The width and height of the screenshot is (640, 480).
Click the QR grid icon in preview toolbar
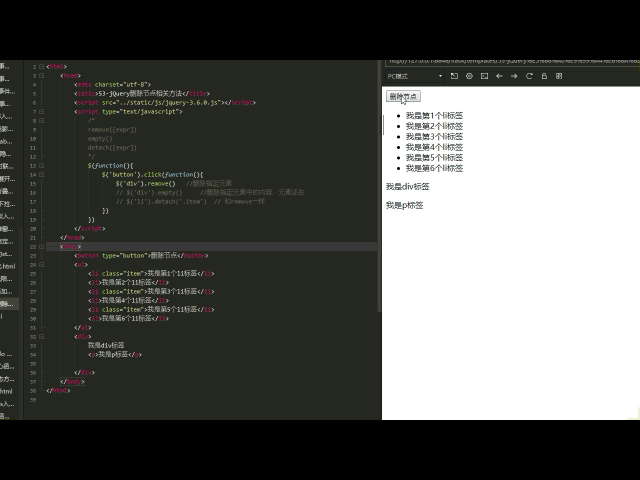click(x=559, y=76)
